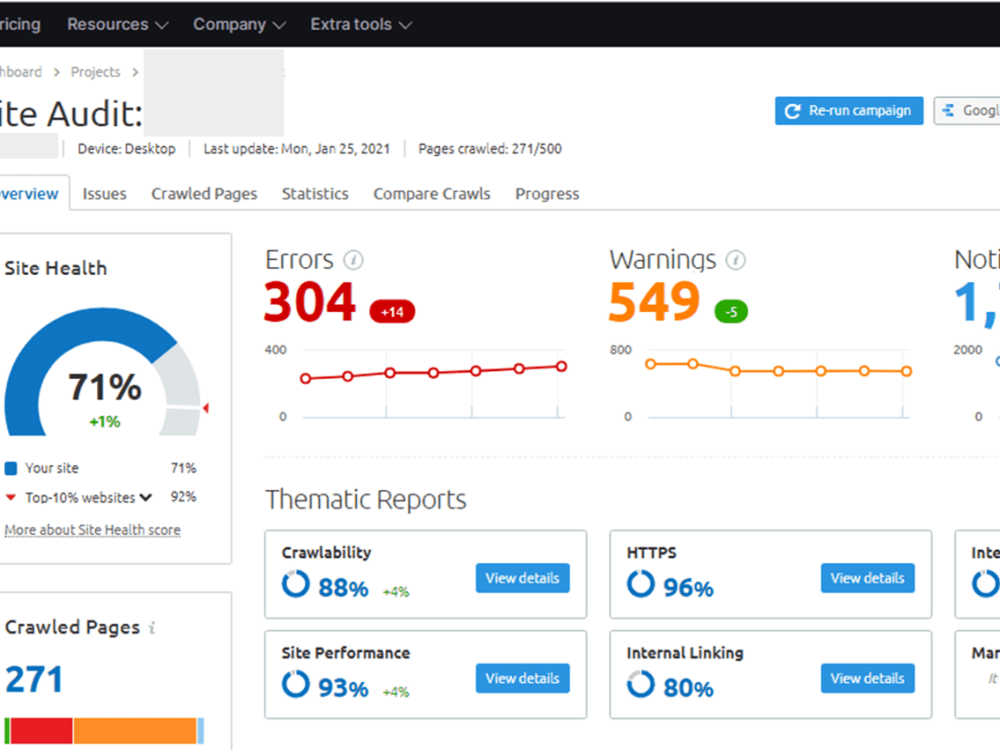
Task: Click the Internal Linking progress circle icon
Action: [640, 684]
